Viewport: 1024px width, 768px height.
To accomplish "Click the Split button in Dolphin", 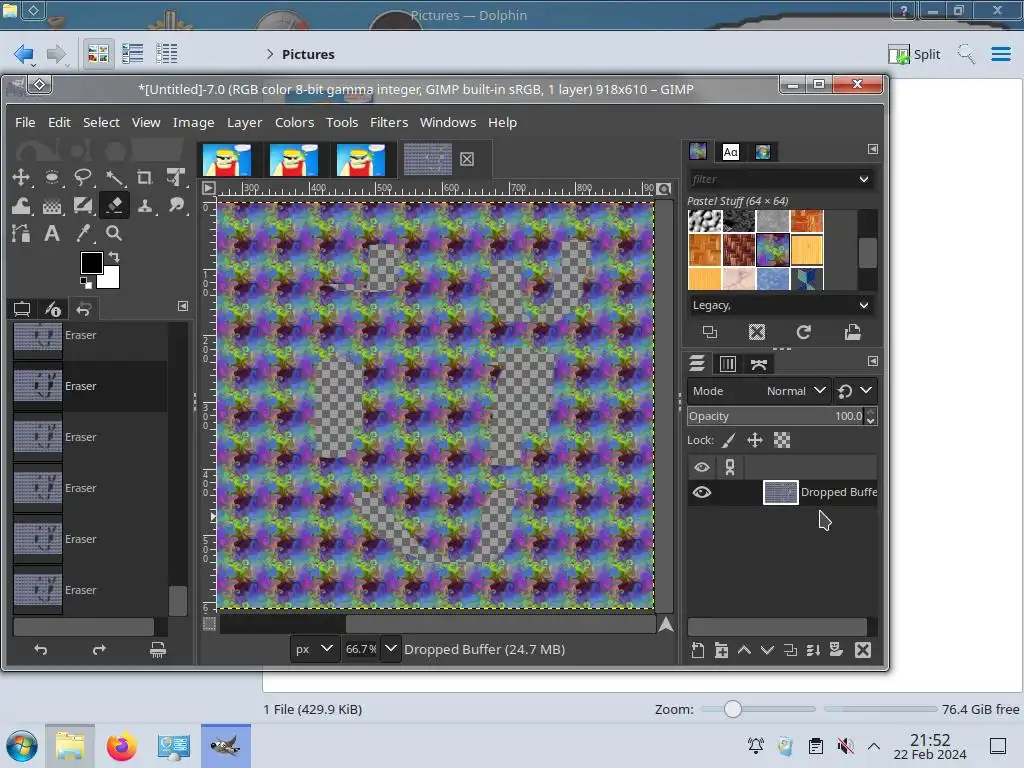I will coord(914,54).
